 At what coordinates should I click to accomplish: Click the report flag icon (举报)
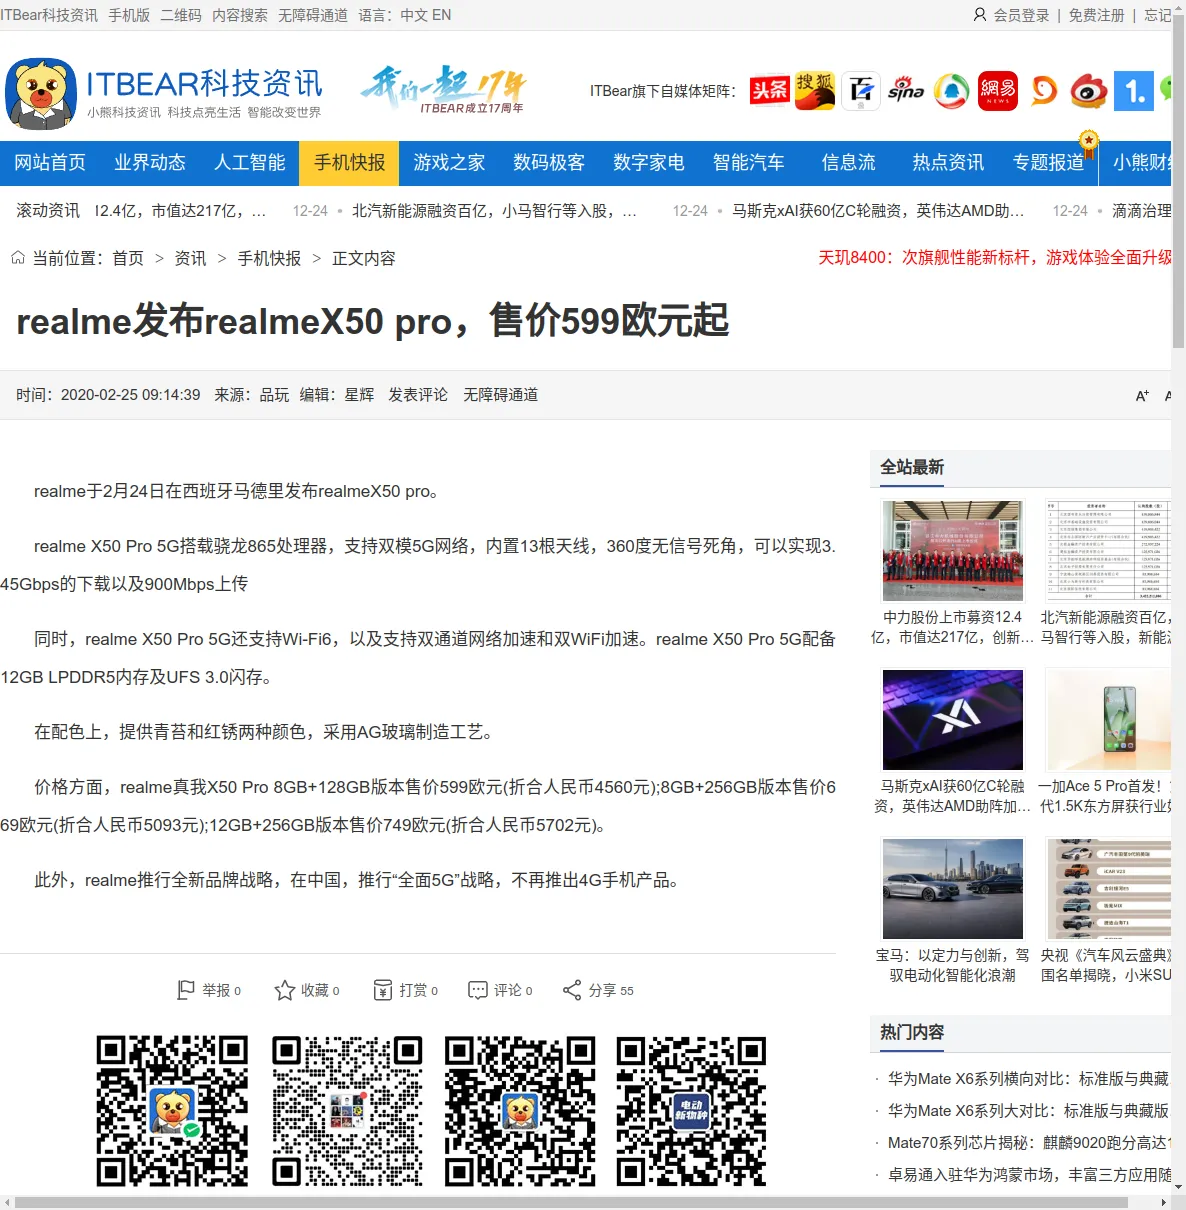pyautogui.click(x=185, y=990)
